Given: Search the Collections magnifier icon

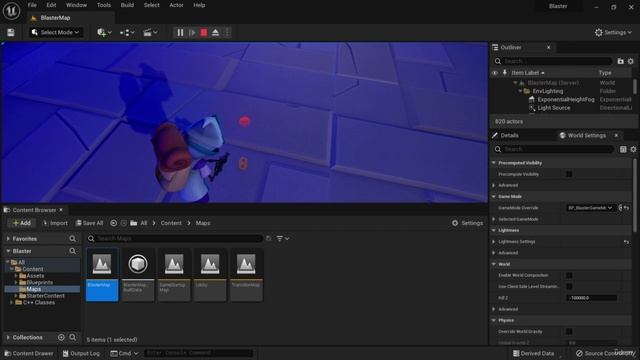Looking at the screenshot, I should coord(73,338).
